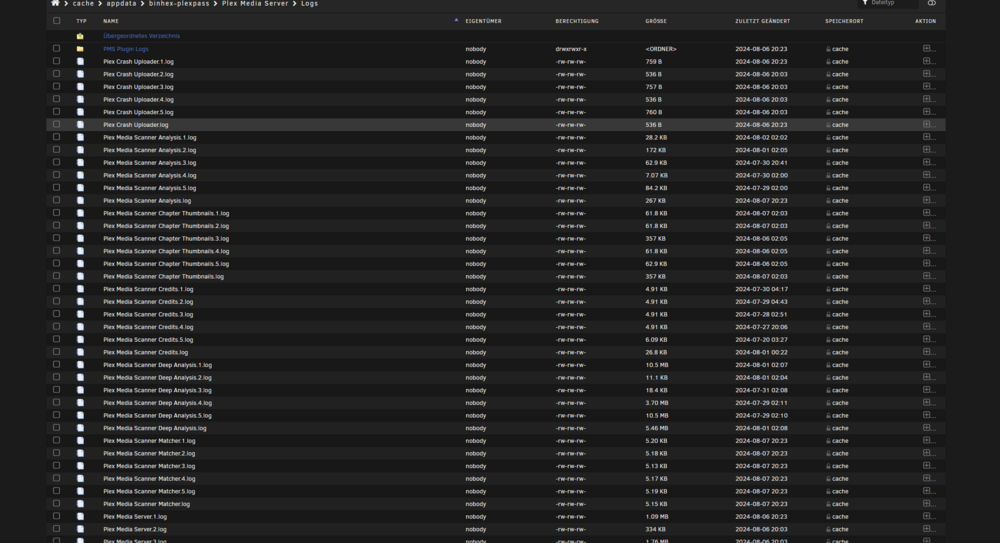Click the filter funnel icon beside Dateityp
This screenshot has height=543, width=1000.
tap(865, 3)
